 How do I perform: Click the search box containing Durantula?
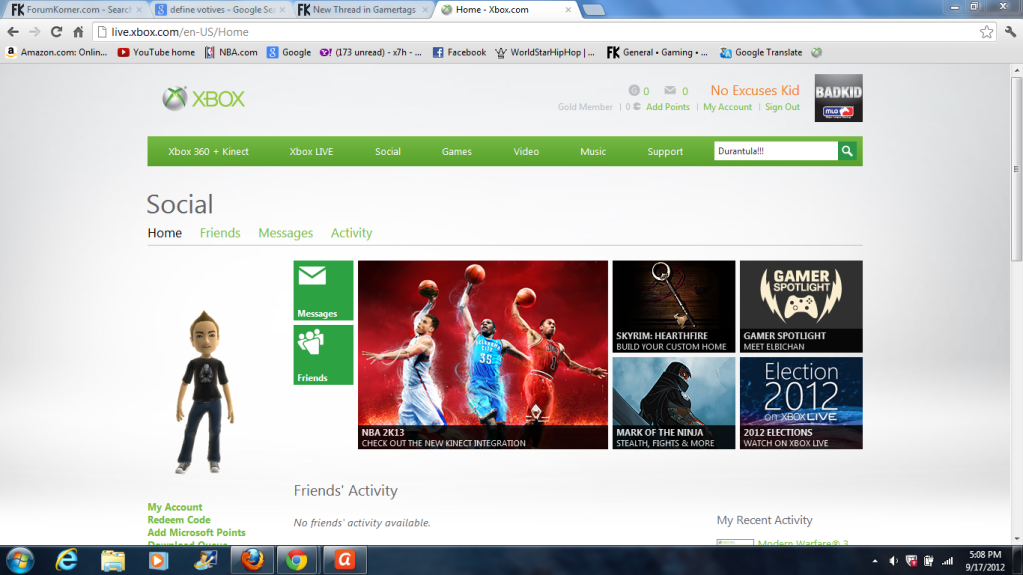coord(774,151)
